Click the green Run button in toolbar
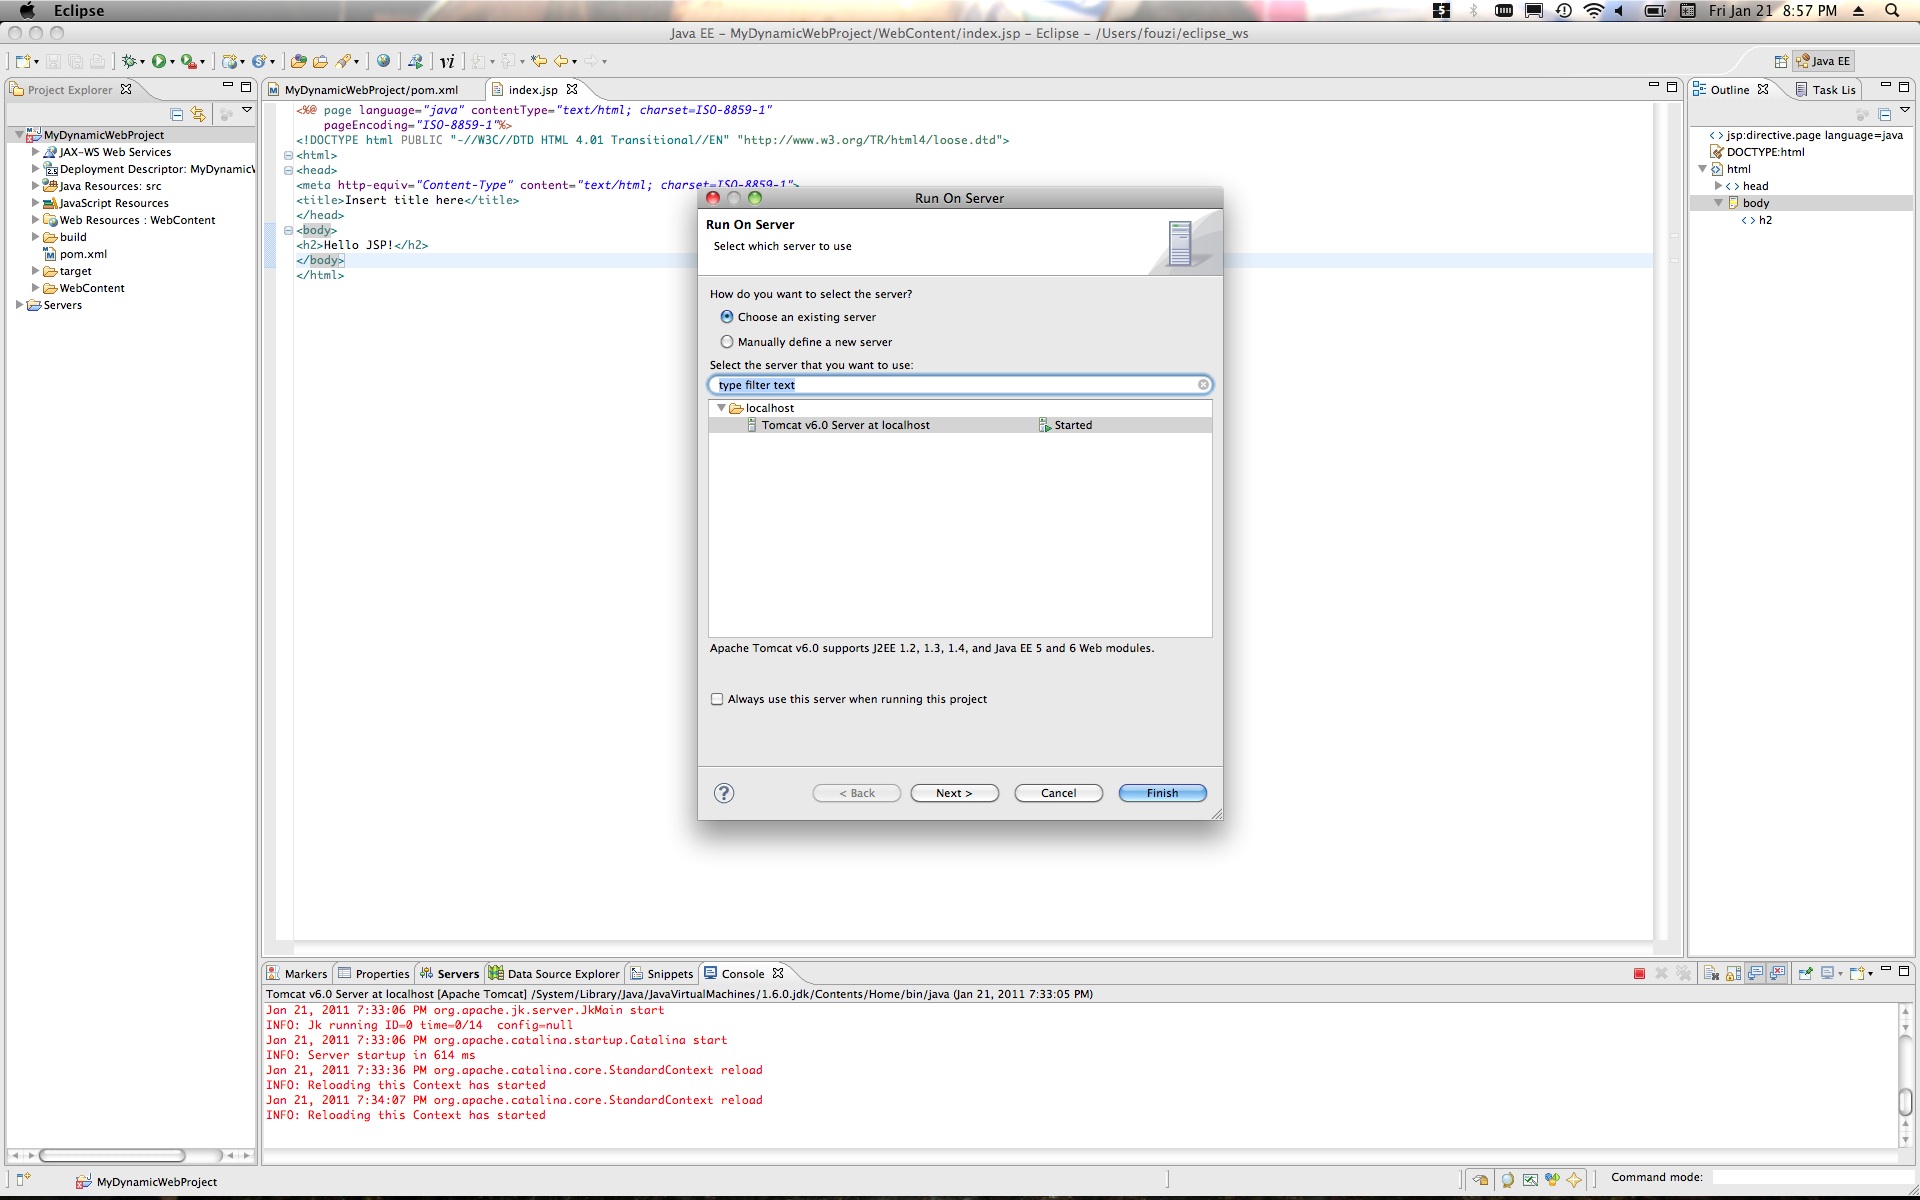Screen dimensions: 1920x1200 [x=158, y=61]
